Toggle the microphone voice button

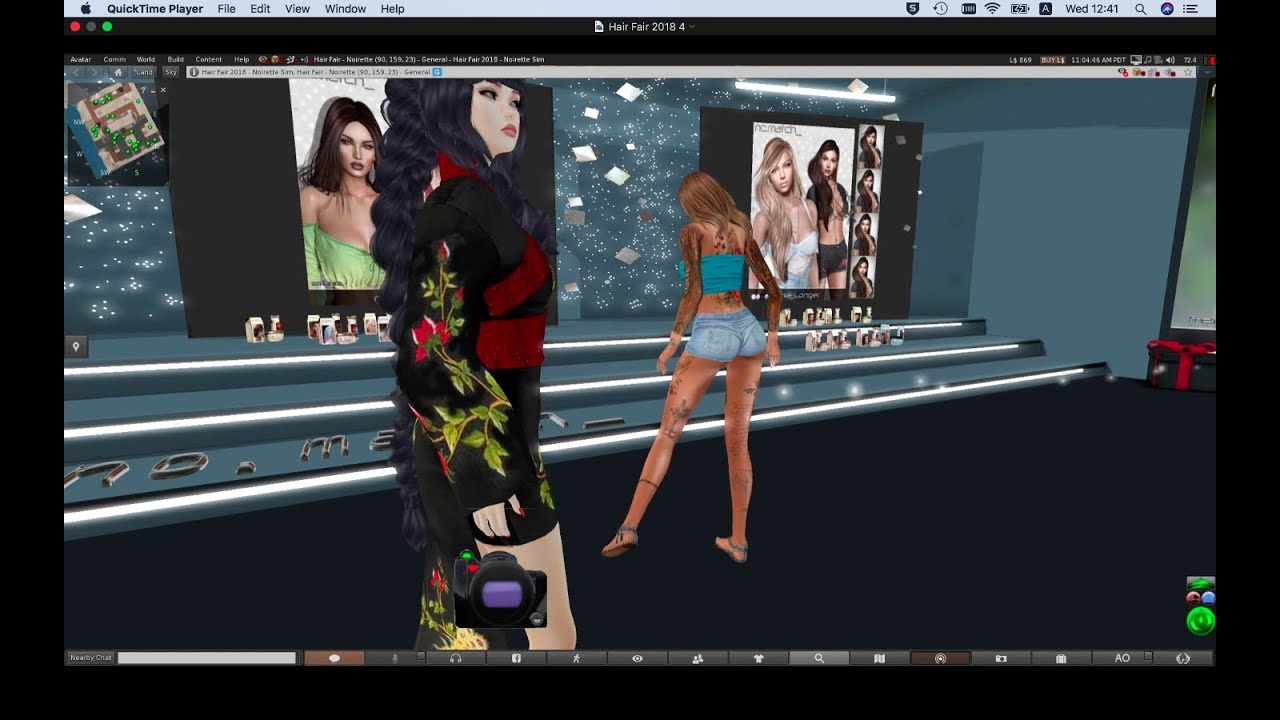click(x=395, y=658)
